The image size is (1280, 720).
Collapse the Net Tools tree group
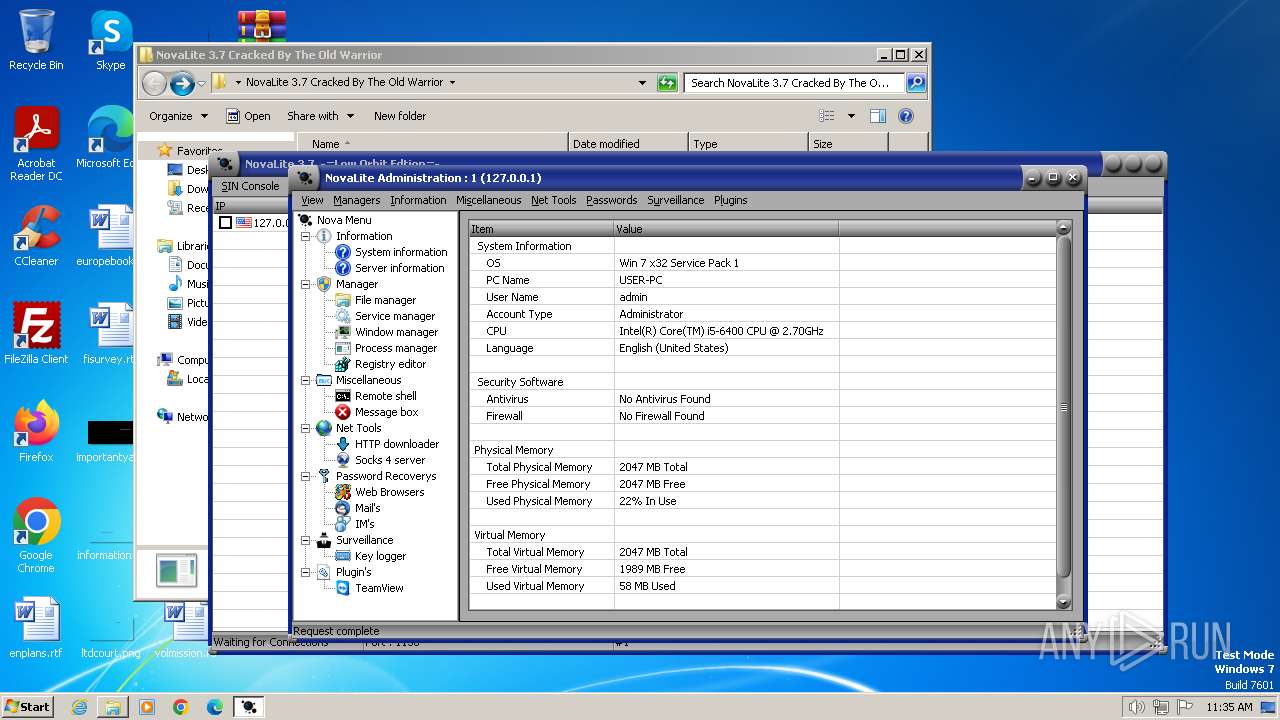[x=306, y=428]
